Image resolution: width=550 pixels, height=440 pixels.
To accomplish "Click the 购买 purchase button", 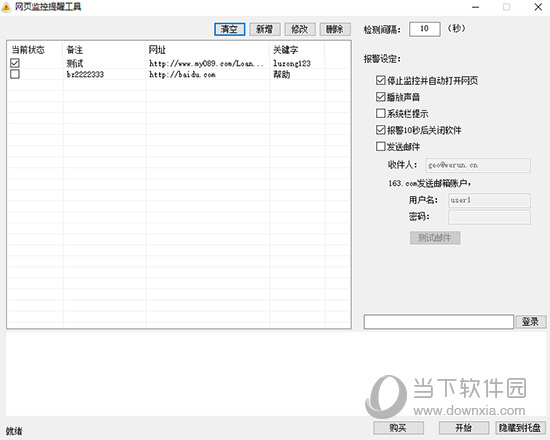I will 398,428.
